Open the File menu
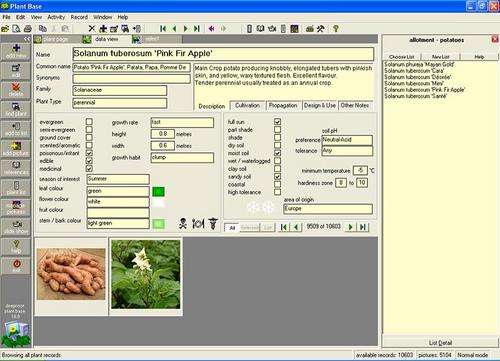 pyautogui.click(x=6, y=17)
